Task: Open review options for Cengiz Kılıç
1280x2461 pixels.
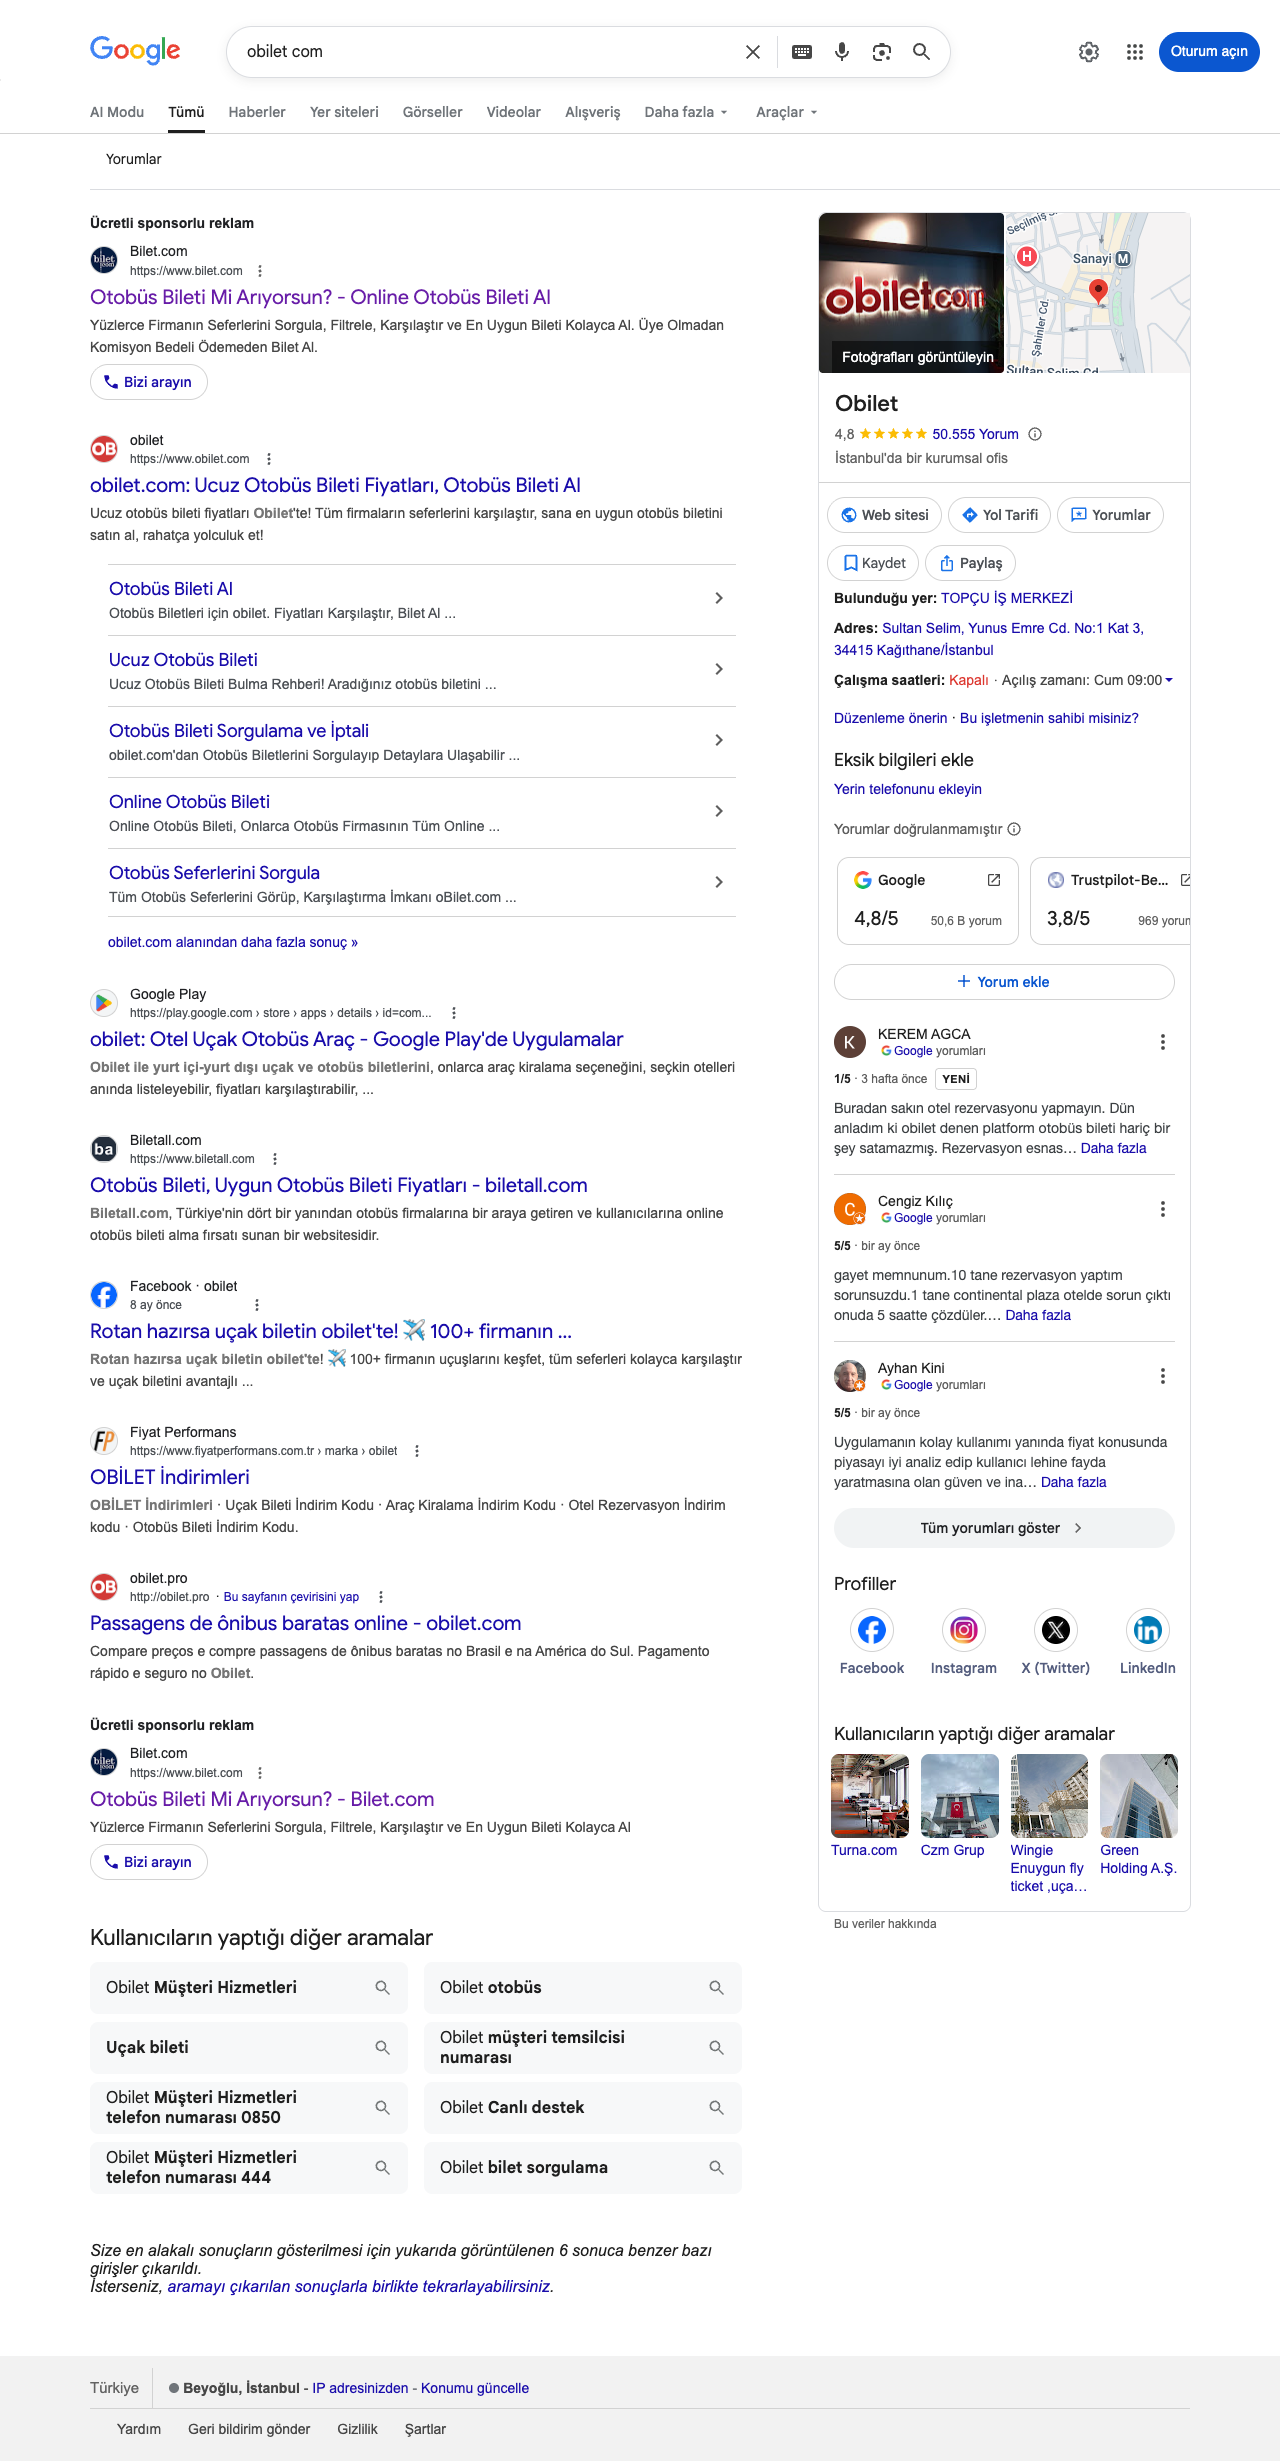Action: pos(1163,1209)
